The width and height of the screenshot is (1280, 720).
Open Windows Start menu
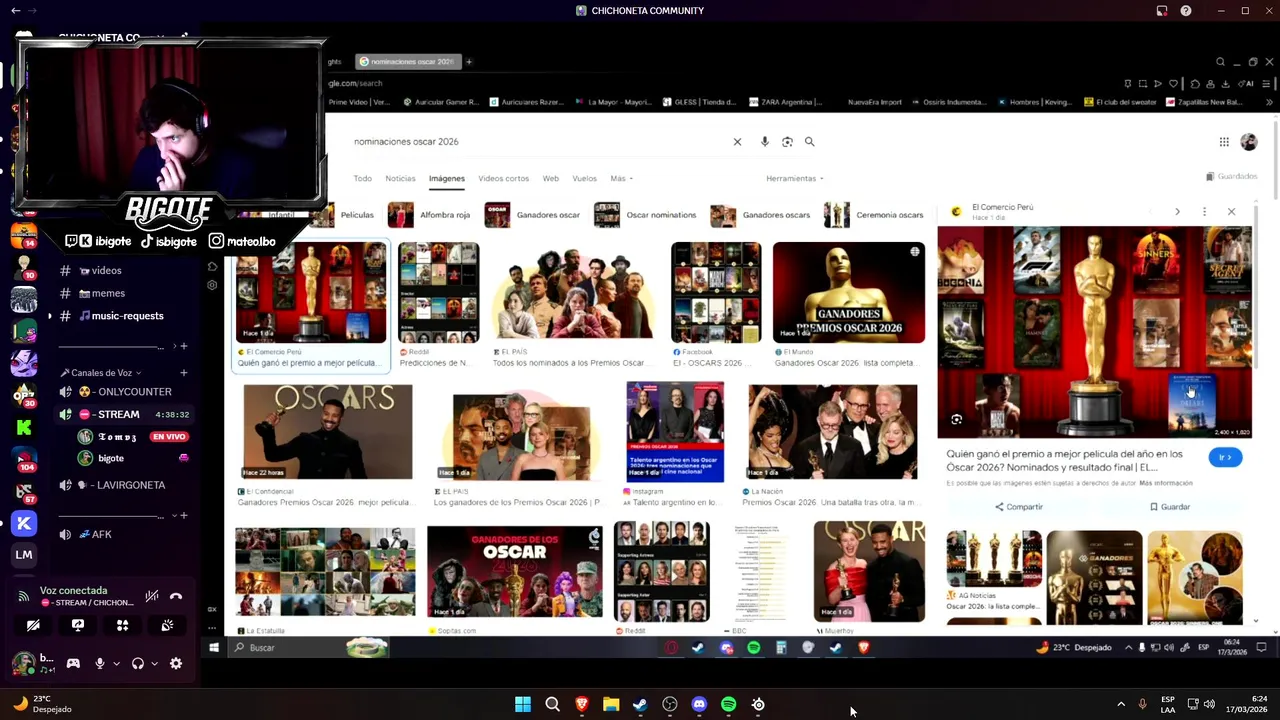pyautogui.click(x=523, y=704)
